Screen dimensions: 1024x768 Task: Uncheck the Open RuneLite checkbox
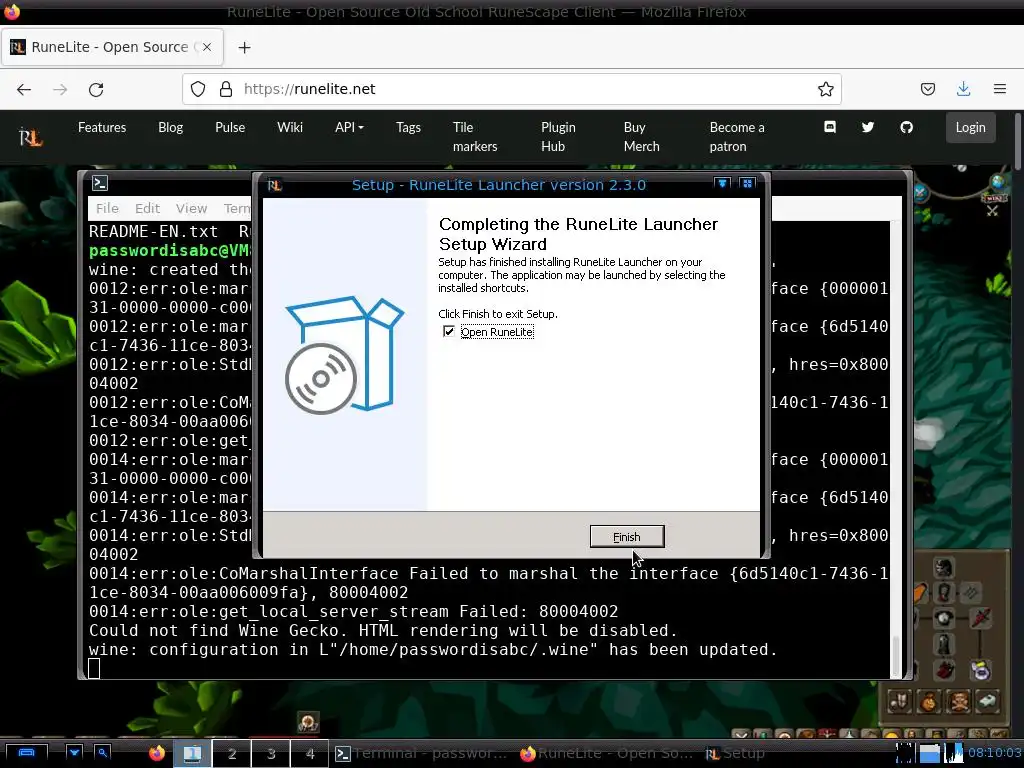[449, 331]
